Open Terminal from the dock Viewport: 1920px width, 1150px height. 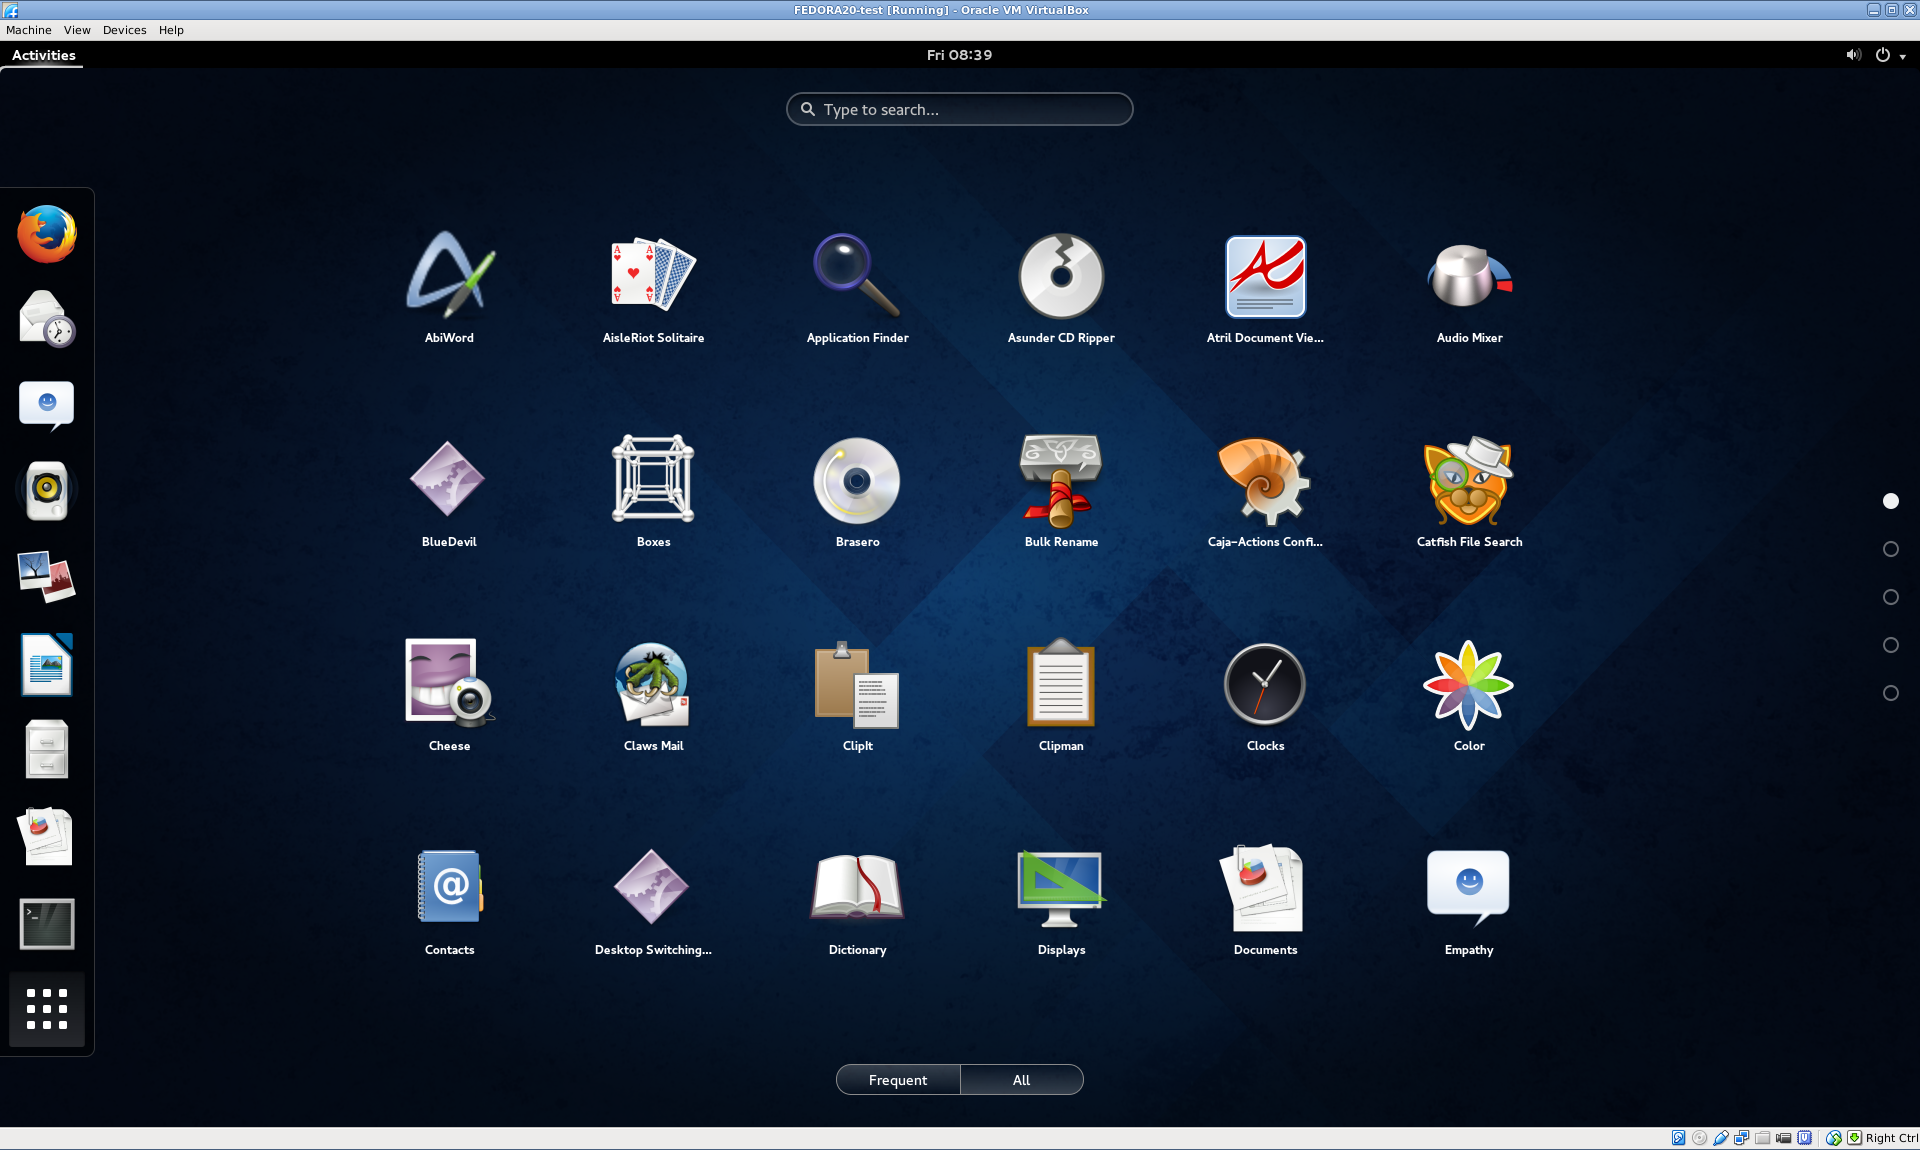(47, 923)
